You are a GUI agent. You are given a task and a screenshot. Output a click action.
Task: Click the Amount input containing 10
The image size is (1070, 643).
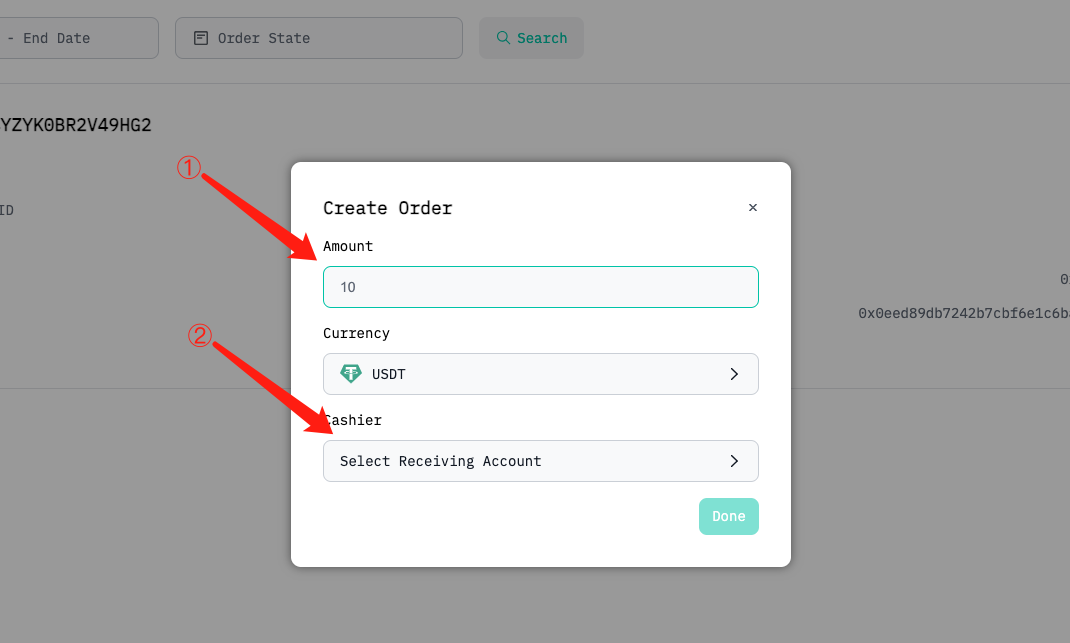tap(540, 287)
